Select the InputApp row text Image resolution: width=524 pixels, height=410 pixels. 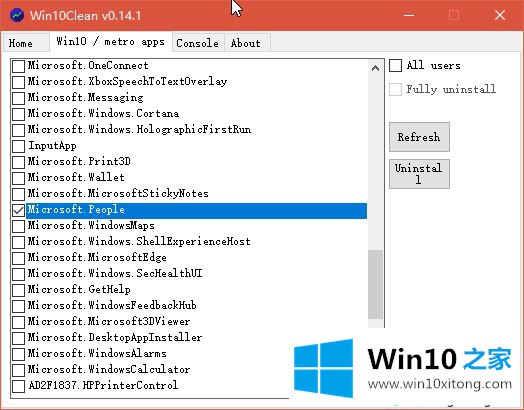[52, 146]
